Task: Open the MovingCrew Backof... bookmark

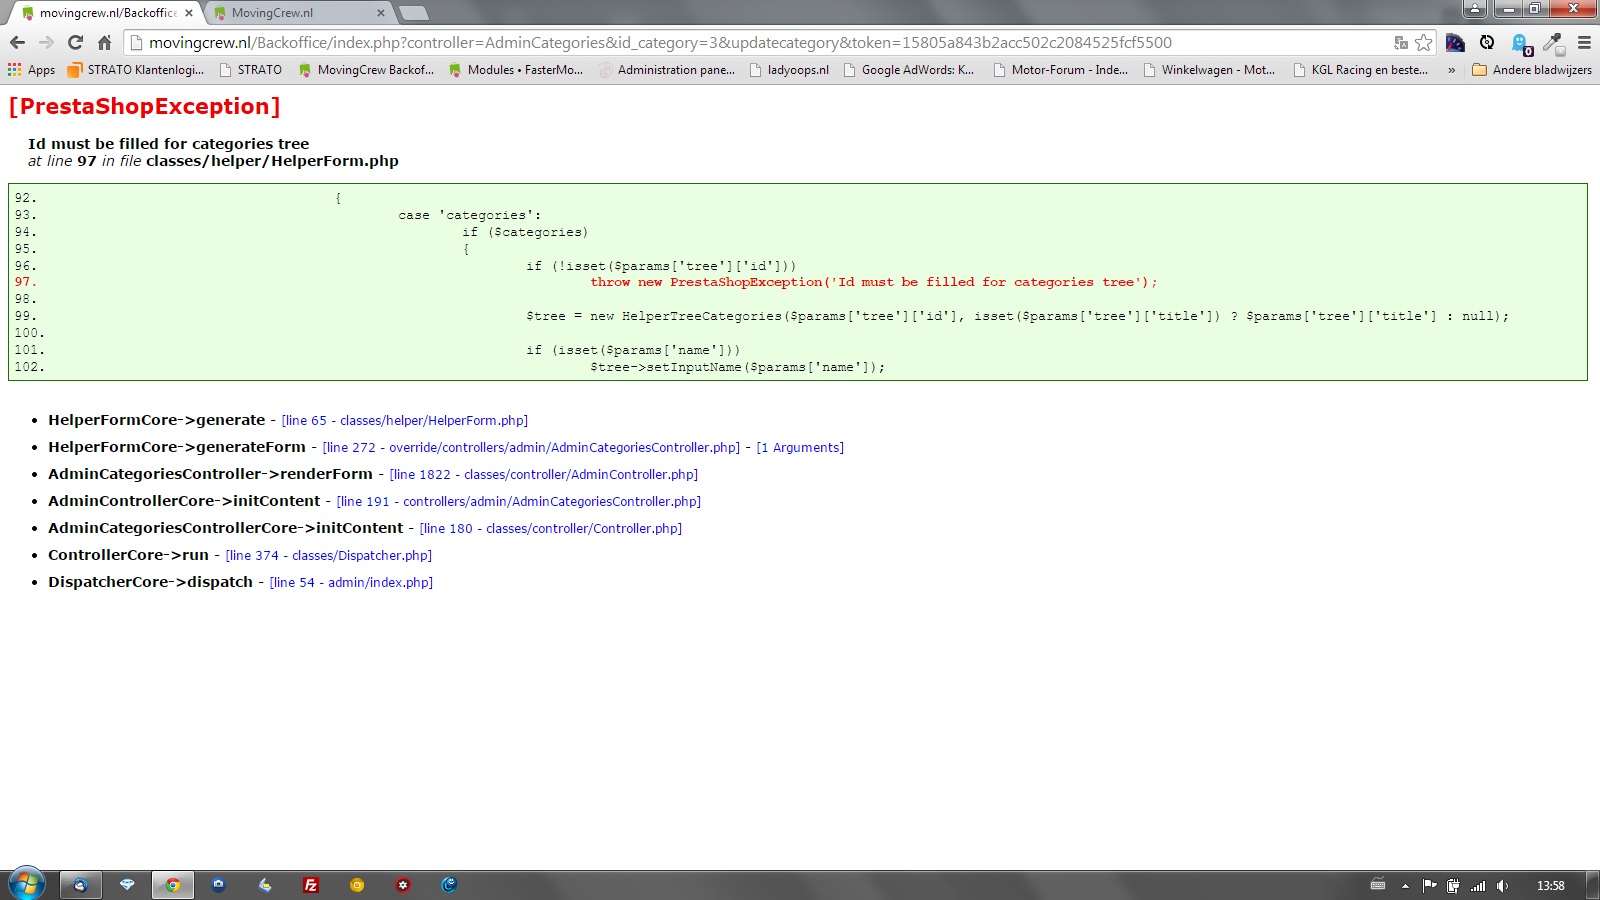Action: [367, 70]
